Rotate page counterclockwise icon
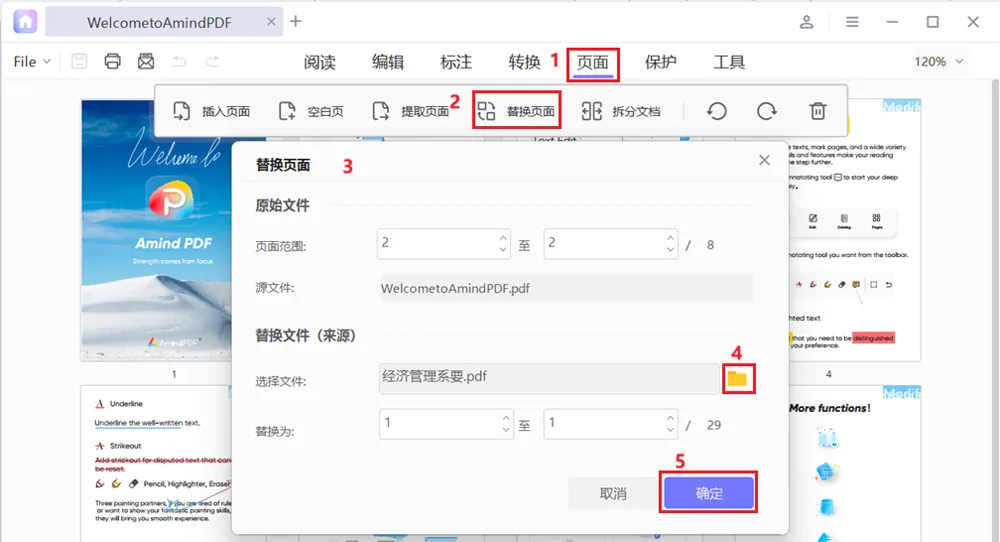The height and width of the screenshot is (542, 1000). 717,111
